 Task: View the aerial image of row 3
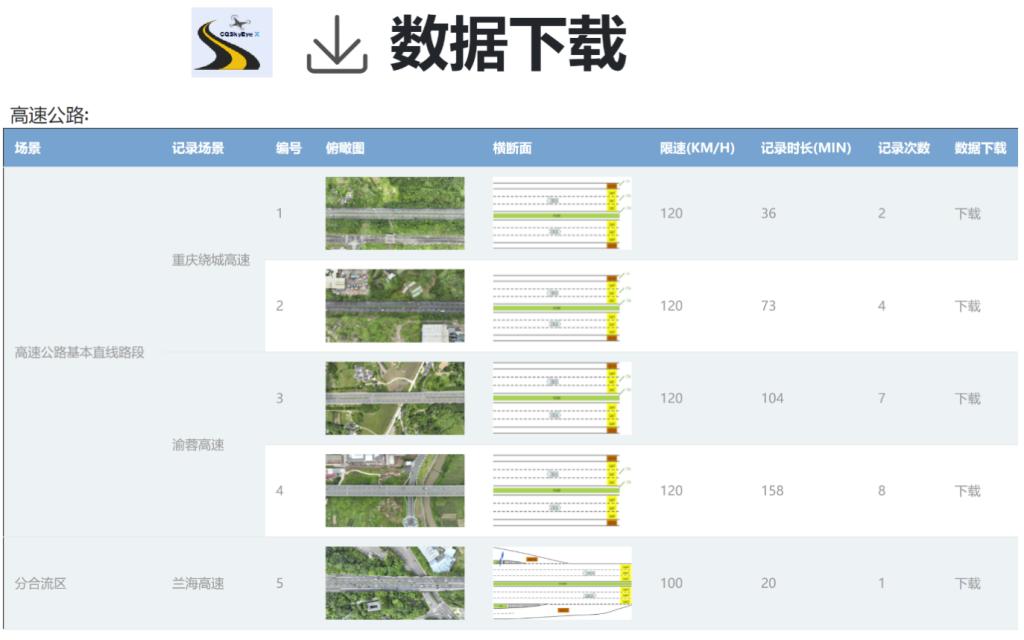tap(394, 398)
